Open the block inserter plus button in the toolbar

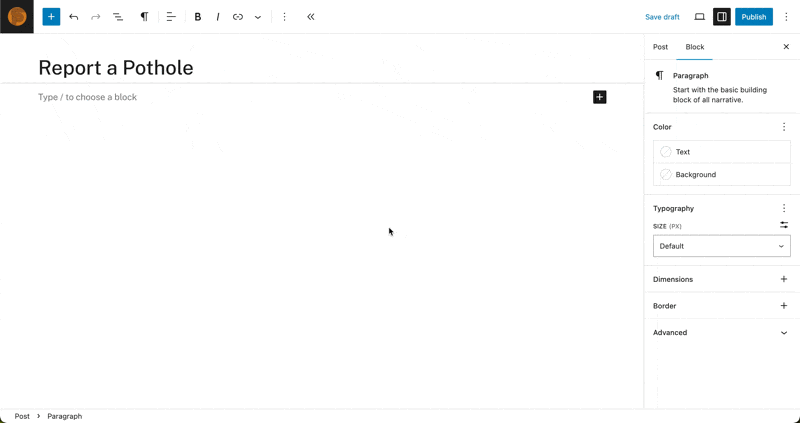(x=51, y=17)
